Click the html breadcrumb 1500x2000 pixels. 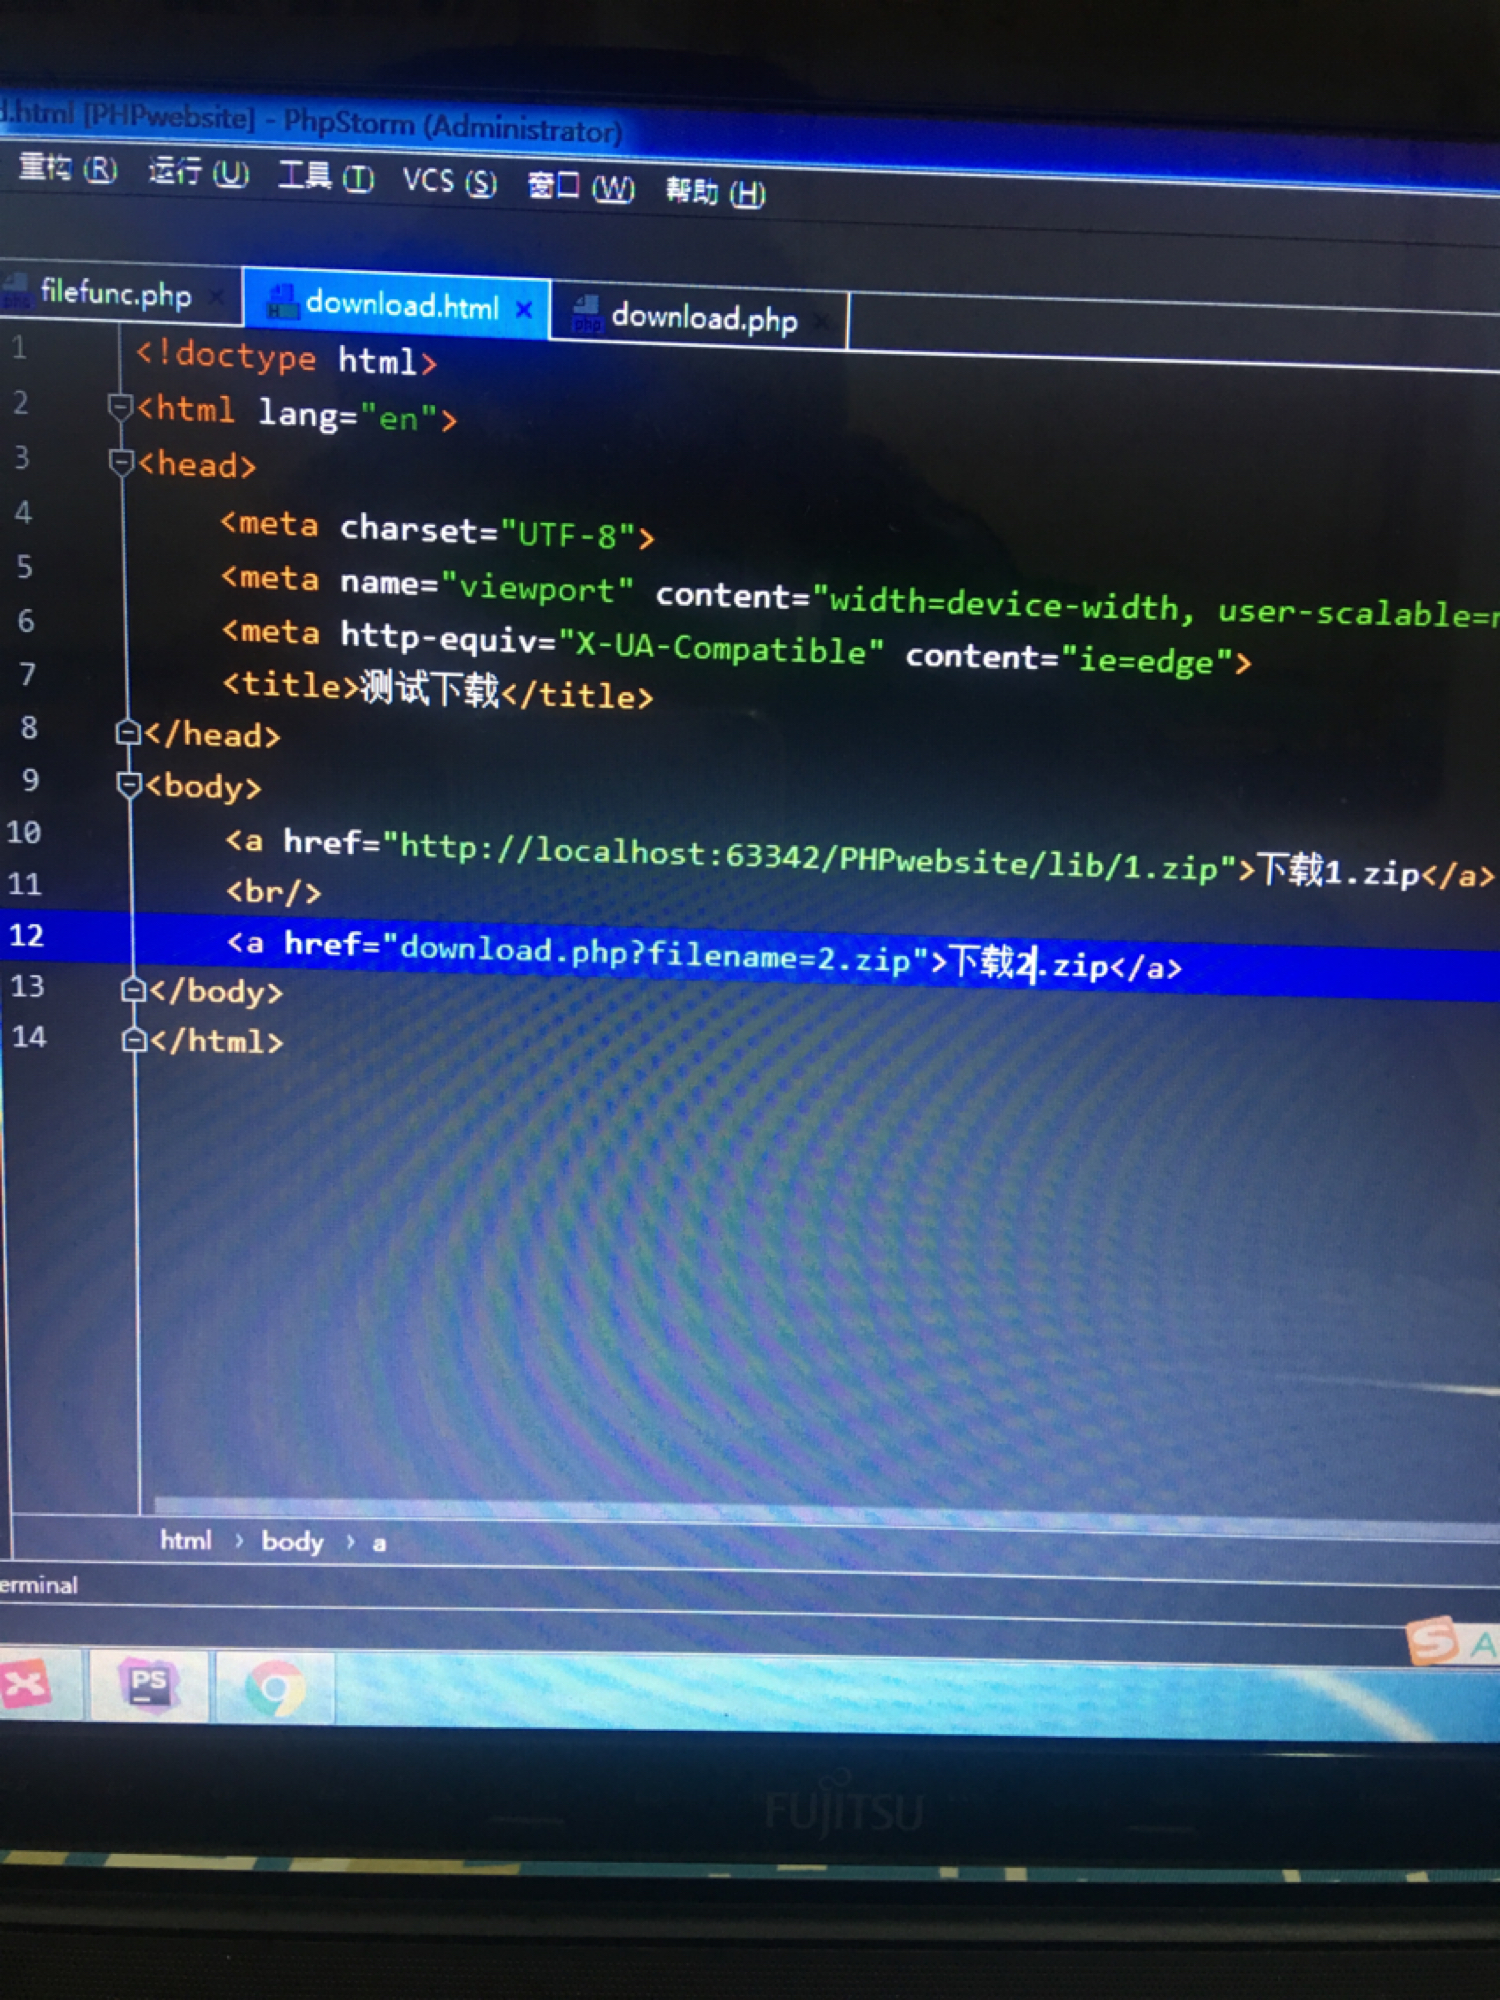click(186, 1540)
